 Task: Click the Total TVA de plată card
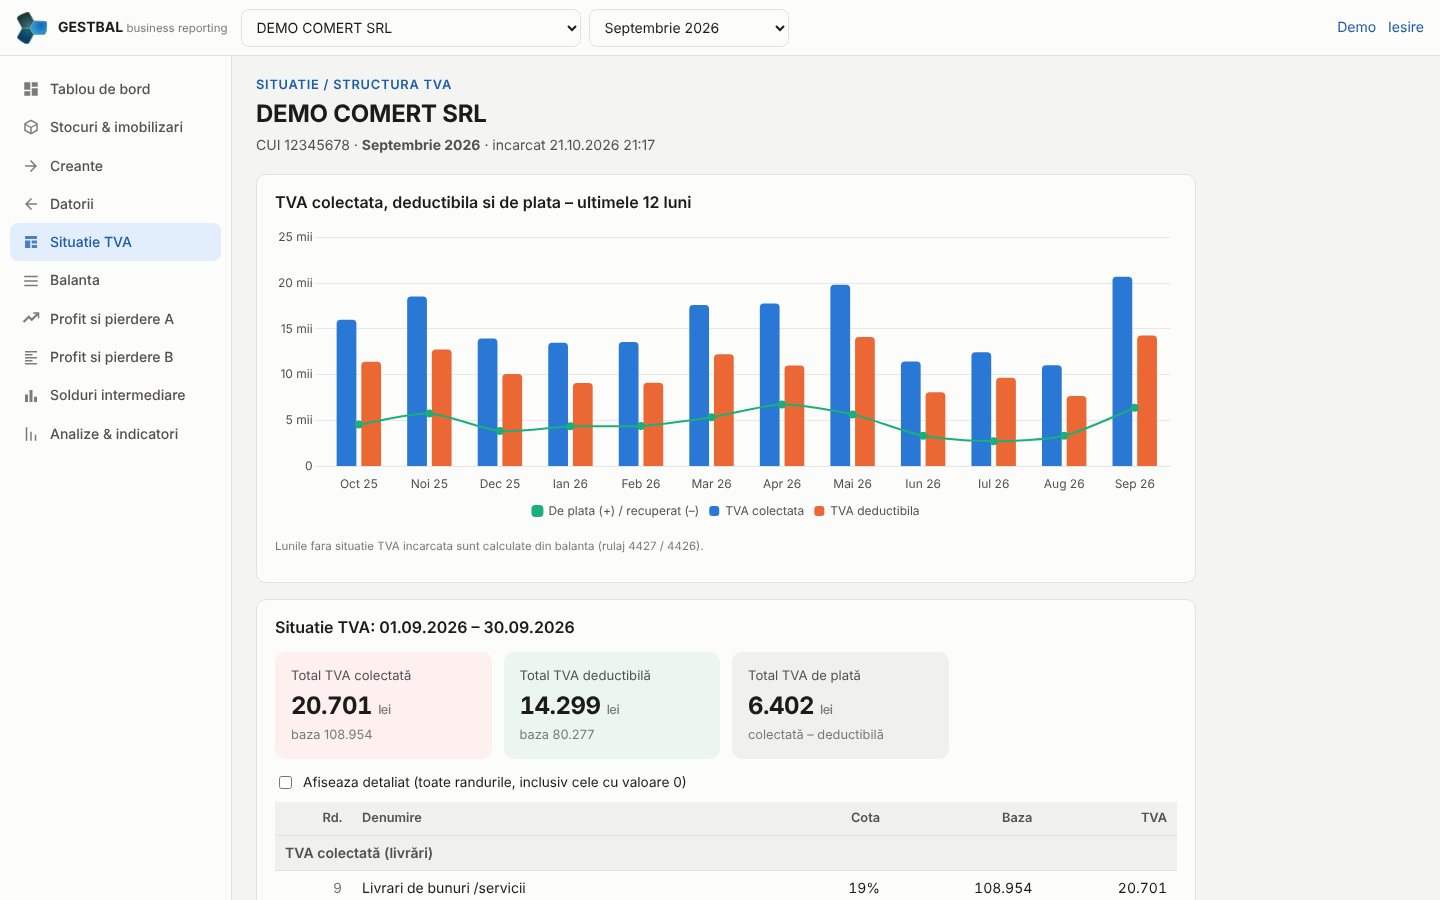(x=840, y=705)
